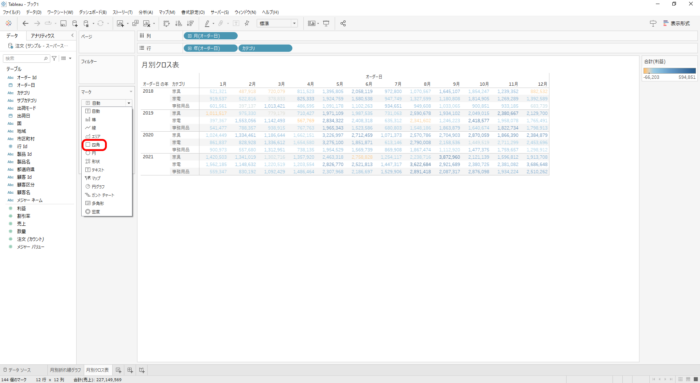Click the カテゴリ pill on the Rows shelf
The width and height of the screenshot is (700, 383).
(266, 48)
